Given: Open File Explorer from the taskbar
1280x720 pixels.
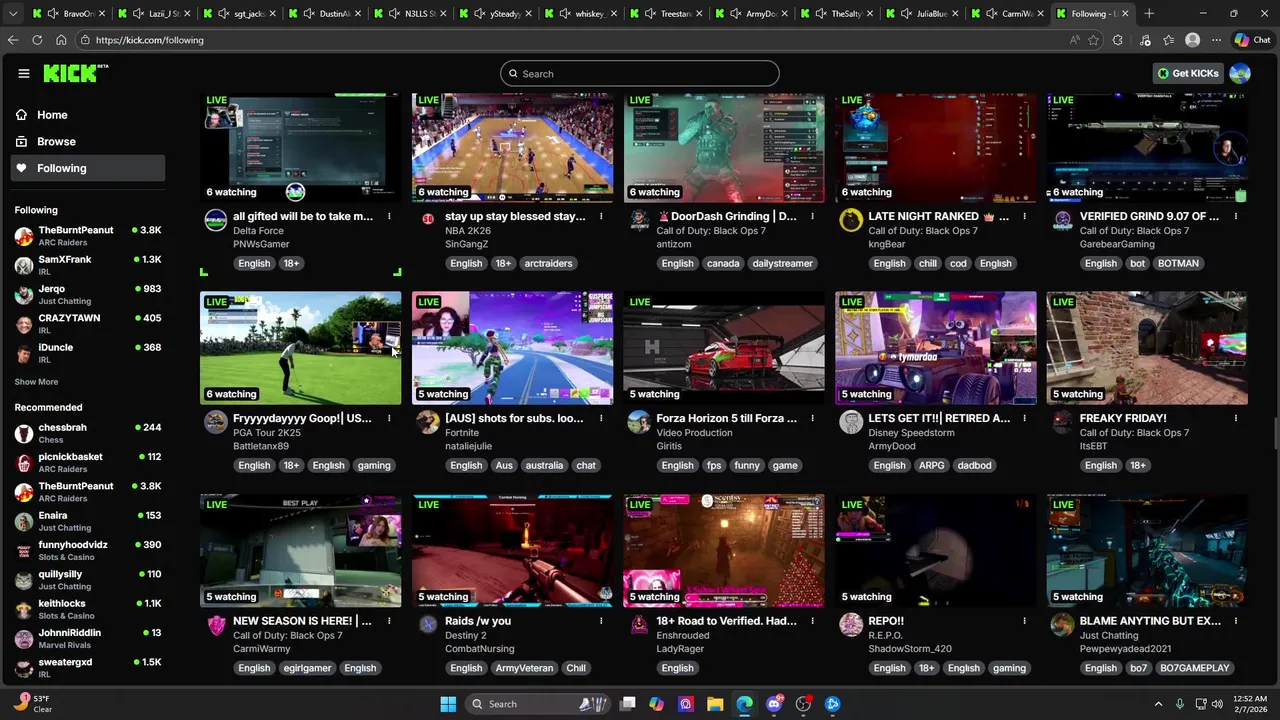Looking at the screenshot, I should [715, 704].
